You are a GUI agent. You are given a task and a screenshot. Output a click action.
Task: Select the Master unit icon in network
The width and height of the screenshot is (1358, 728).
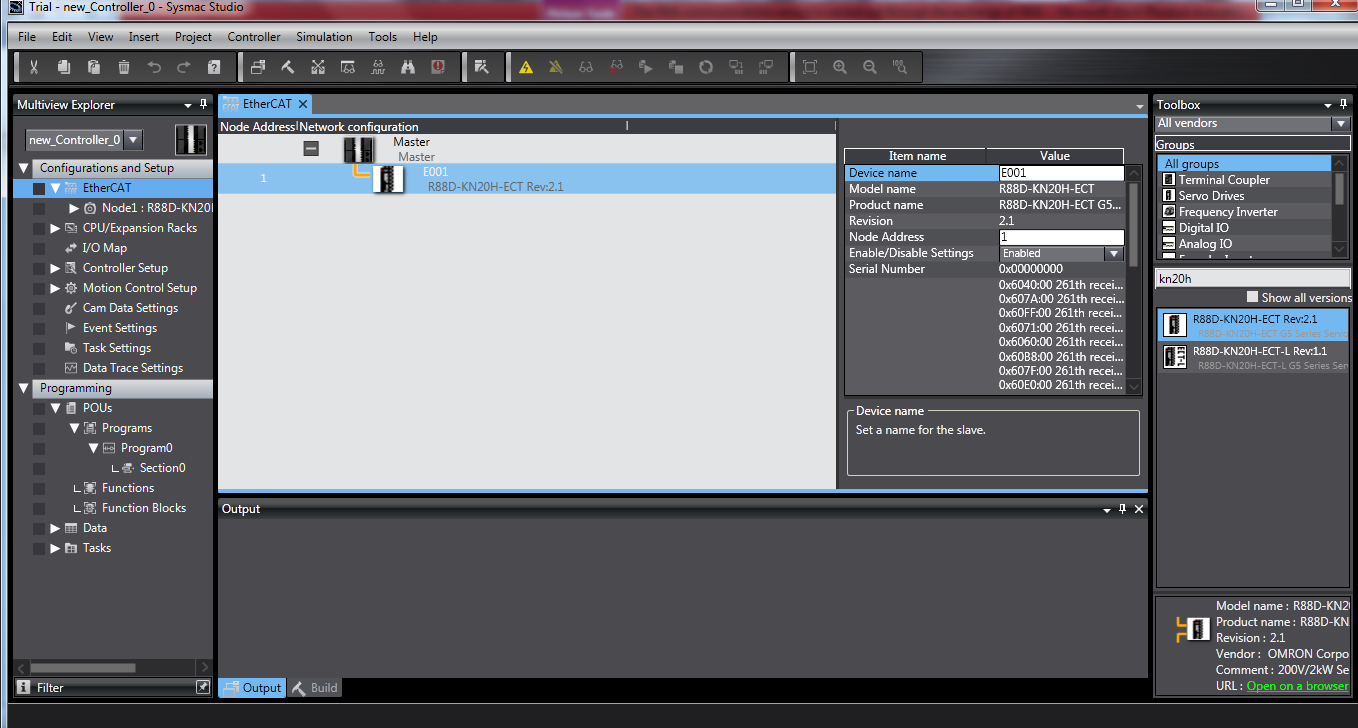pos(358,150)
